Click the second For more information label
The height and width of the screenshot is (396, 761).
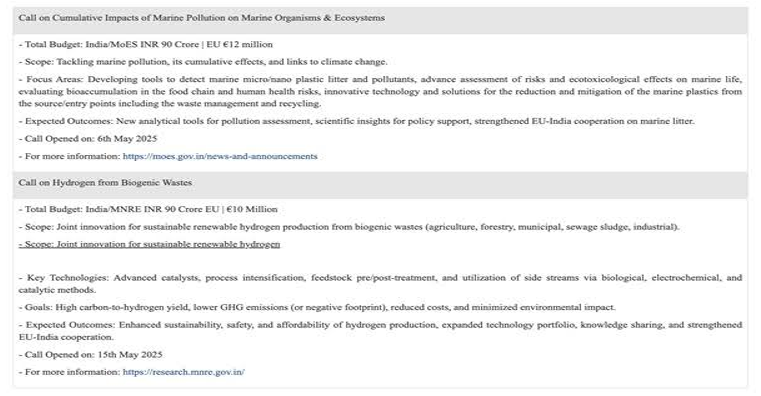[x=70, y=372]
